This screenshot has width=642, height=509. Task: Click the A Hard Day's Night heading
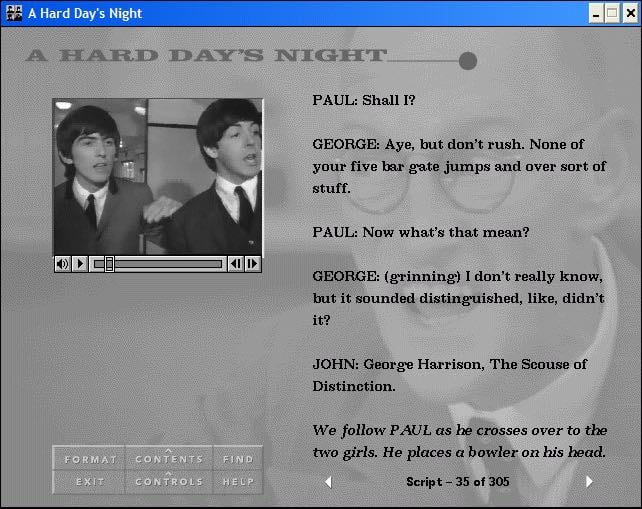click(206, 55)
